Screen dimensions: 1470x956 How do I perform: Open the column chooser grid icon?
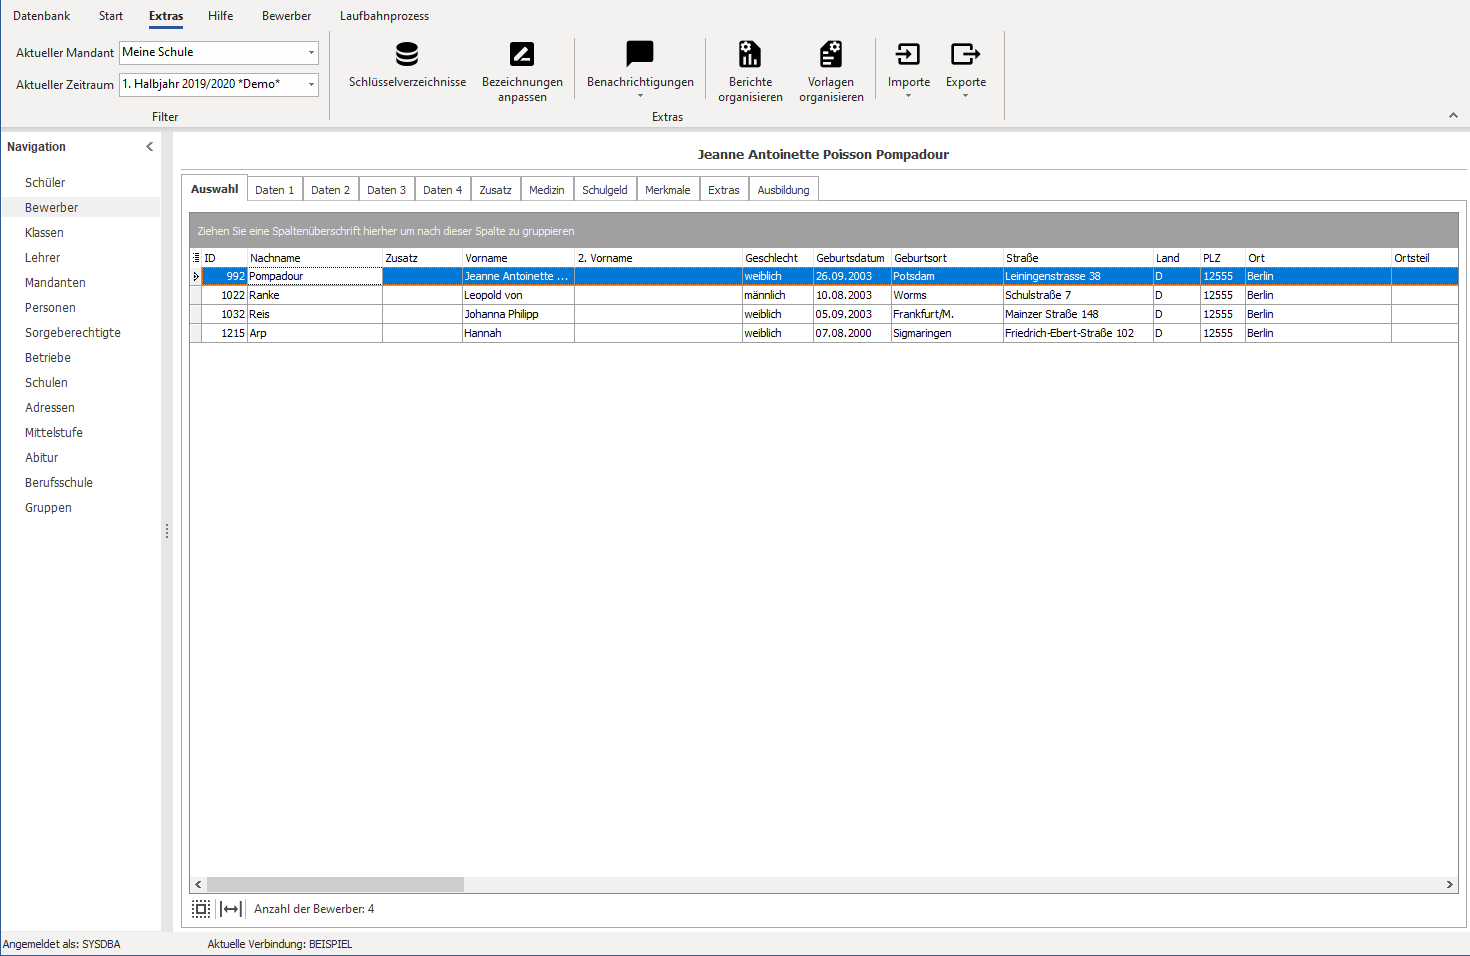click(196, 258)
